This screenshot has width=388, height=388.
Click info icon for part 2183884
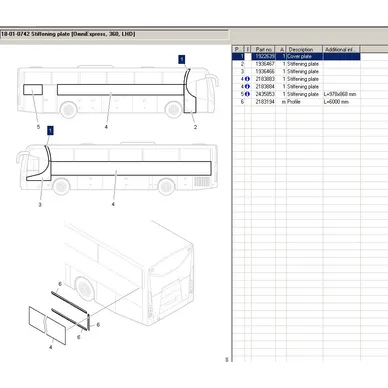pyautogui.click(x=247, y=87)
